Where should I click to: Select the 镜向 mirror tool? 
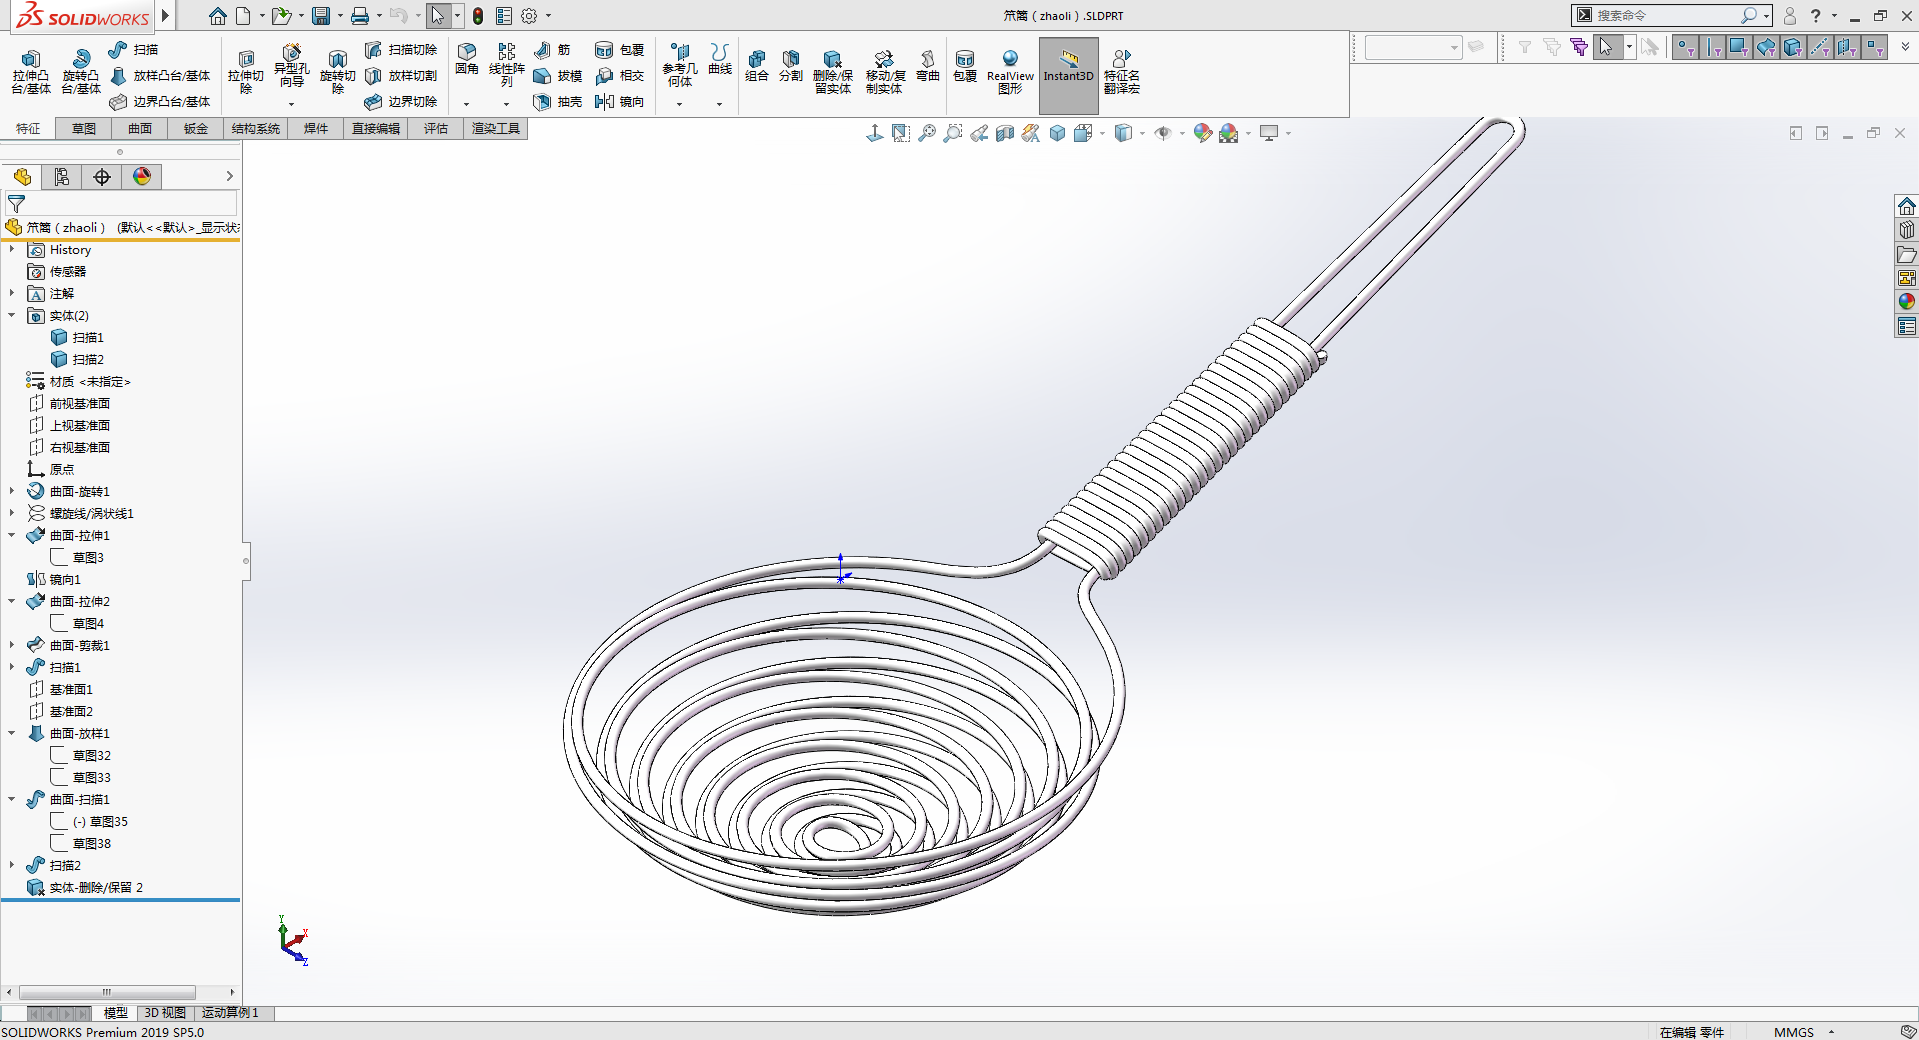pos(619,101)
